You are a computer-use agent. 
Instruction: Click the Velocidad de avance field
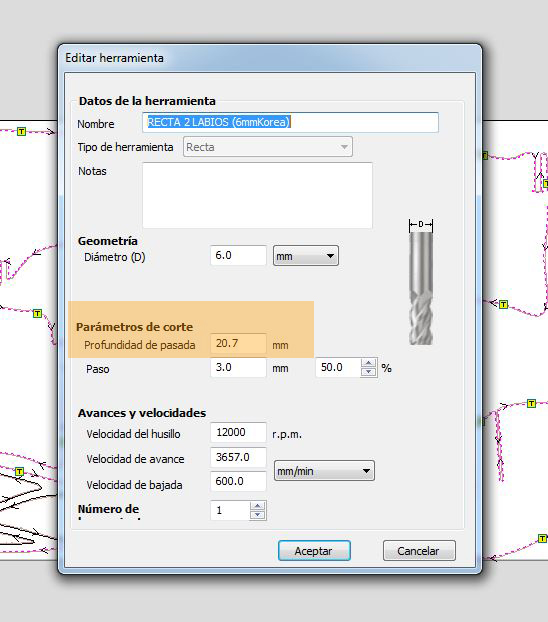[238, 457]
